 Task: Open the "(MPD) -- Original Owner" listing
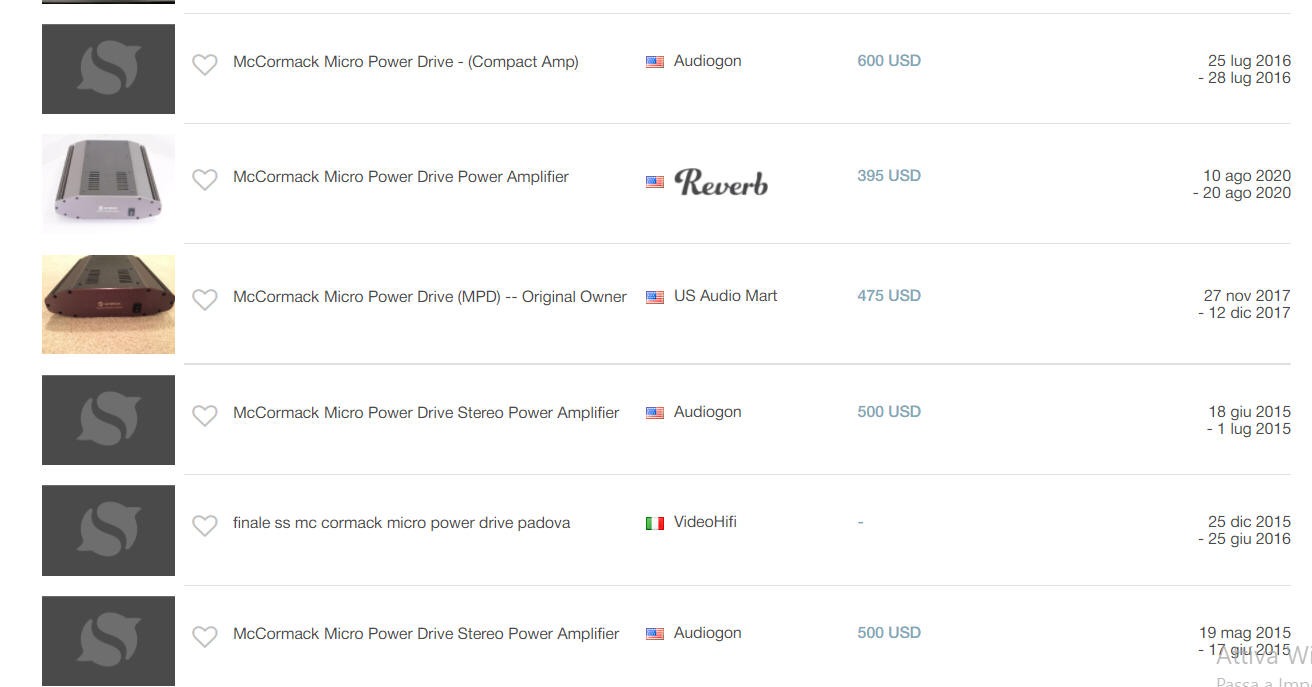coord(429,297)
